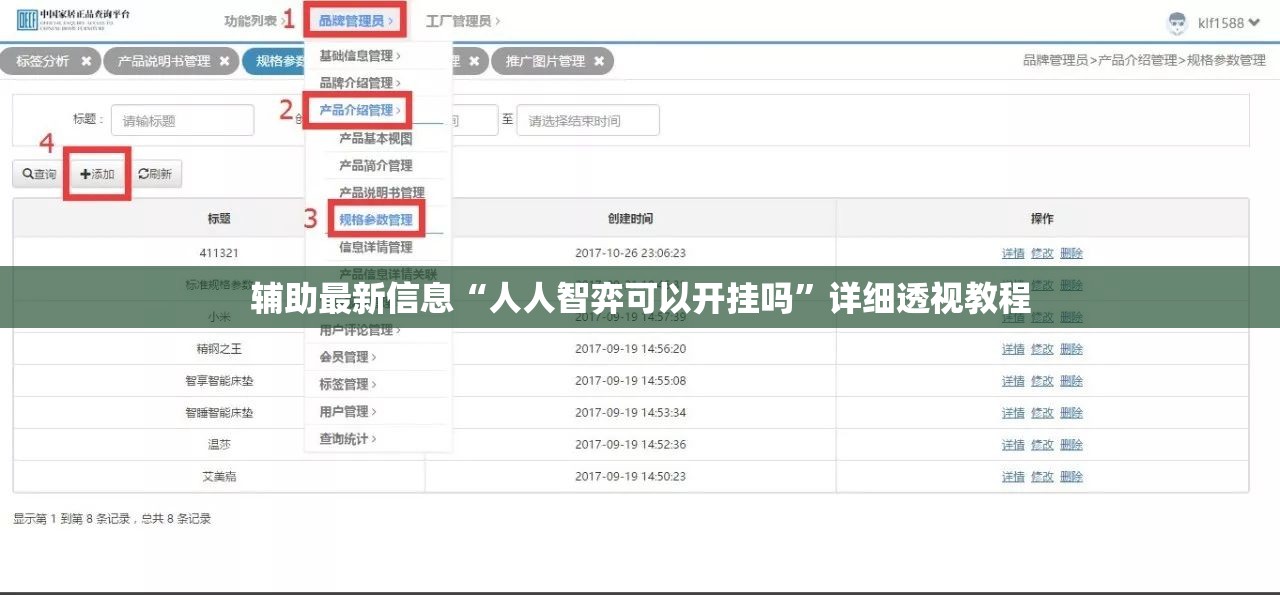The image size is (1280, 595).
Task: Select 产品基本视图 menu entry
Action: [x=375, y=138]
